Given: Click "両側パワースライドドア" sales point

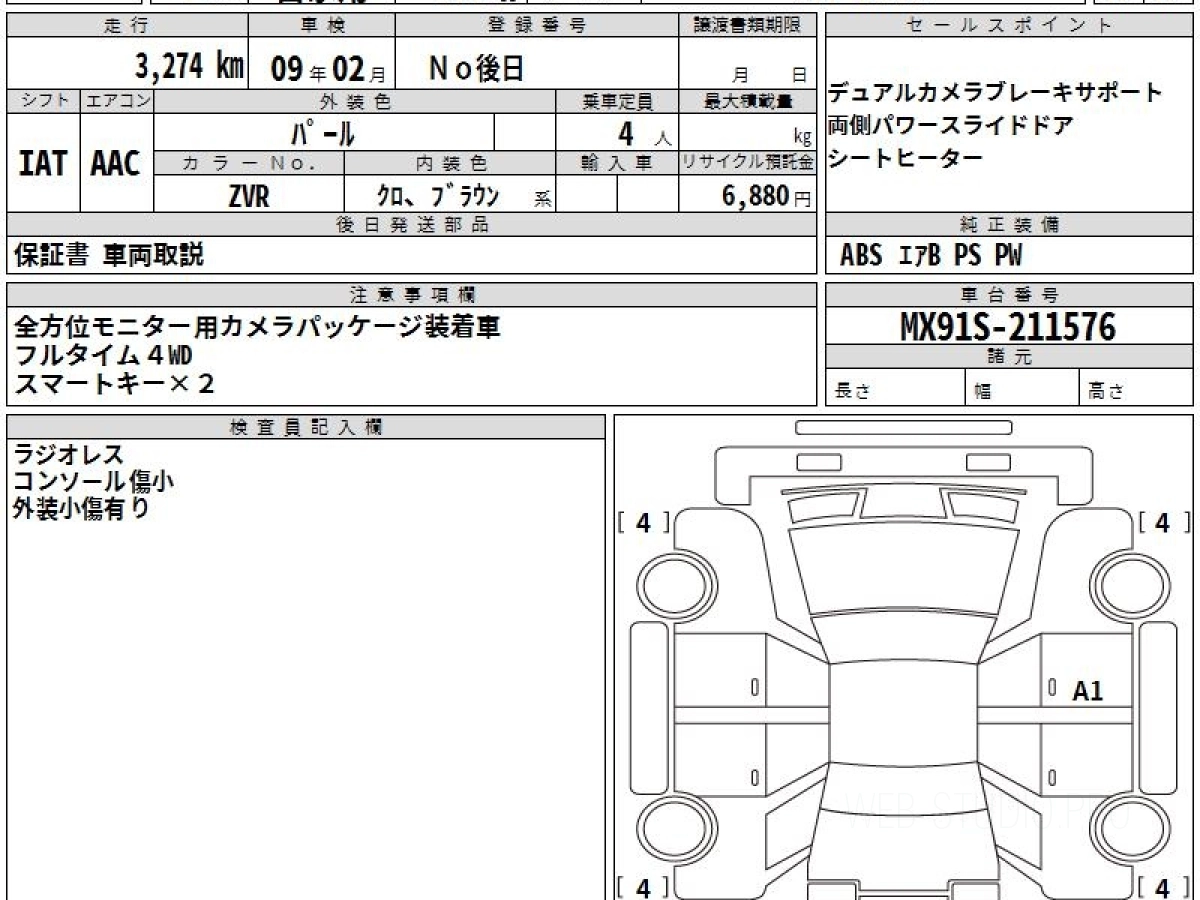Looking at the screenshot, I should tap(951, 125).
